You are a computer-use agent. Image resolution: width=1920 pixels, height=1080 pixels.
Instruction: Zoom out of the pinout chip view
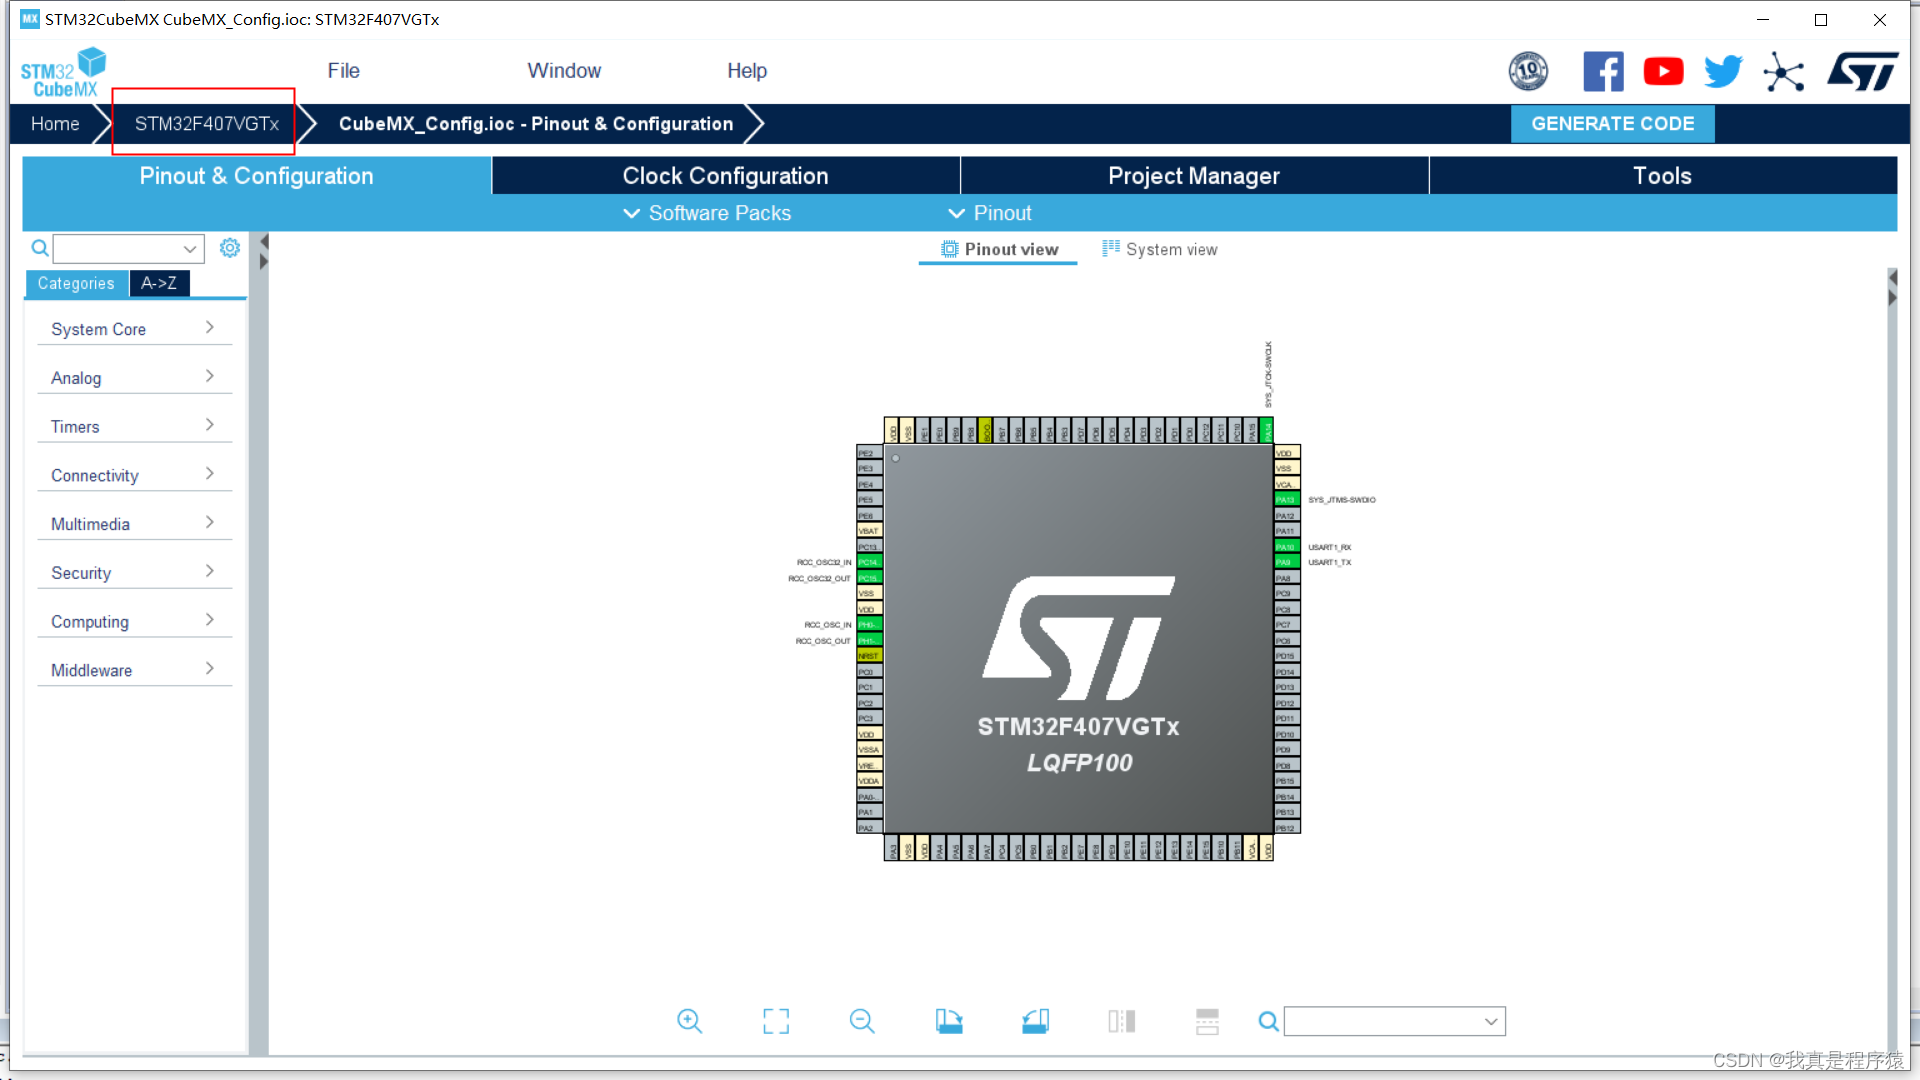(861, 1021)
